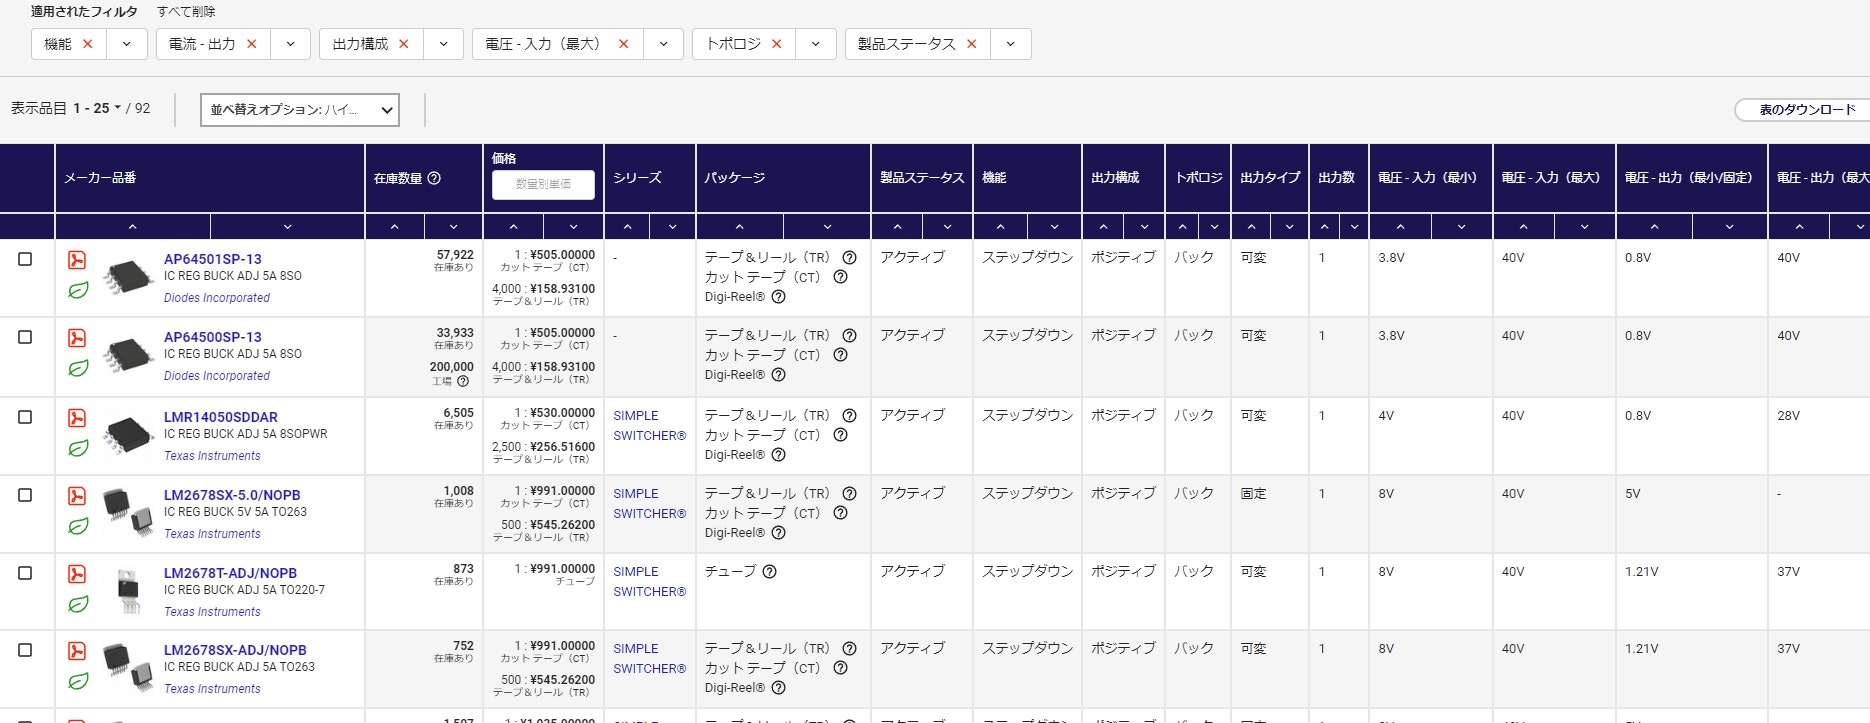This screenshot has width=1870, height=723.
Task: Click green RoHS leaf icon for LM2678T-ADJ/NOPB
Action: point(78,604)
